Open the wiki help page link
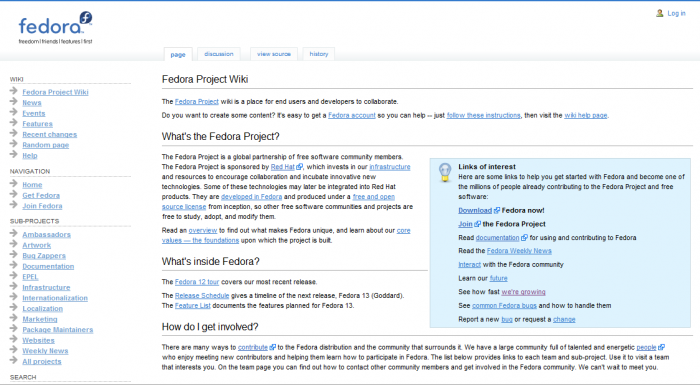The image size is (700, 385). (586, 115)
